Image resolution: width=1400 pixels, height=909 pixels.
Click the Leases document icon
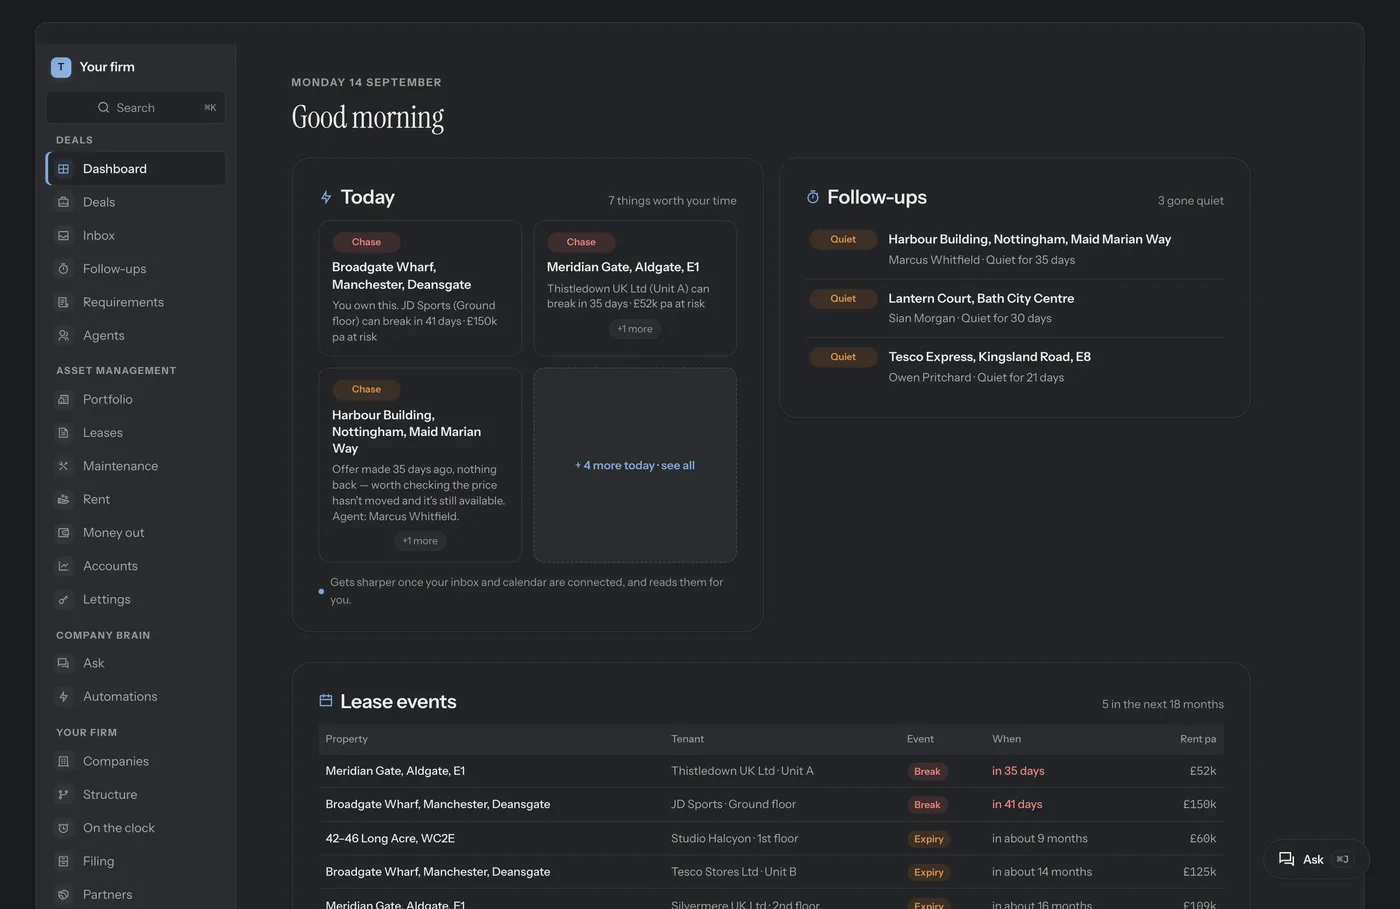(63, 433)
